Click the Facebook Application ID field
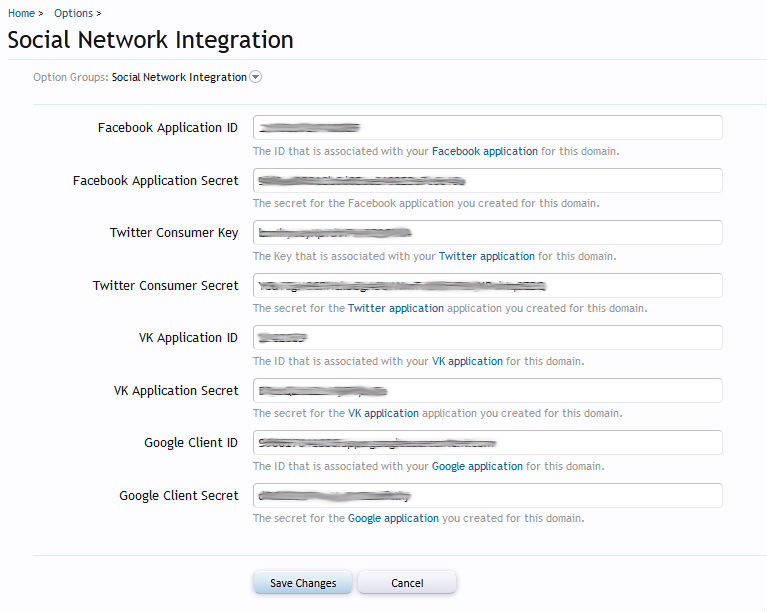 [x=487, y=128]
